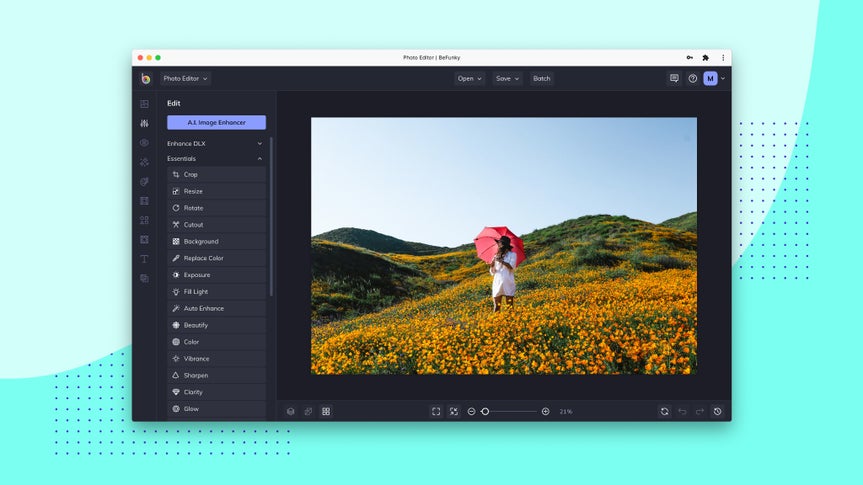
Task: Open the Touch Up eye sidebar icon
Action: click(144, 143)
